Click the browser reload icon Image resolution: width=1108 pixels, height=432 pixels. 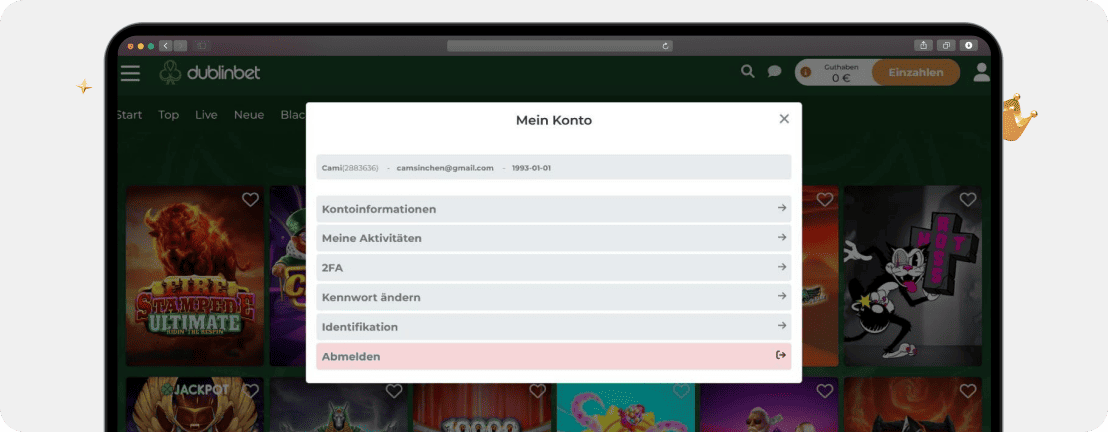coord(666,46)
